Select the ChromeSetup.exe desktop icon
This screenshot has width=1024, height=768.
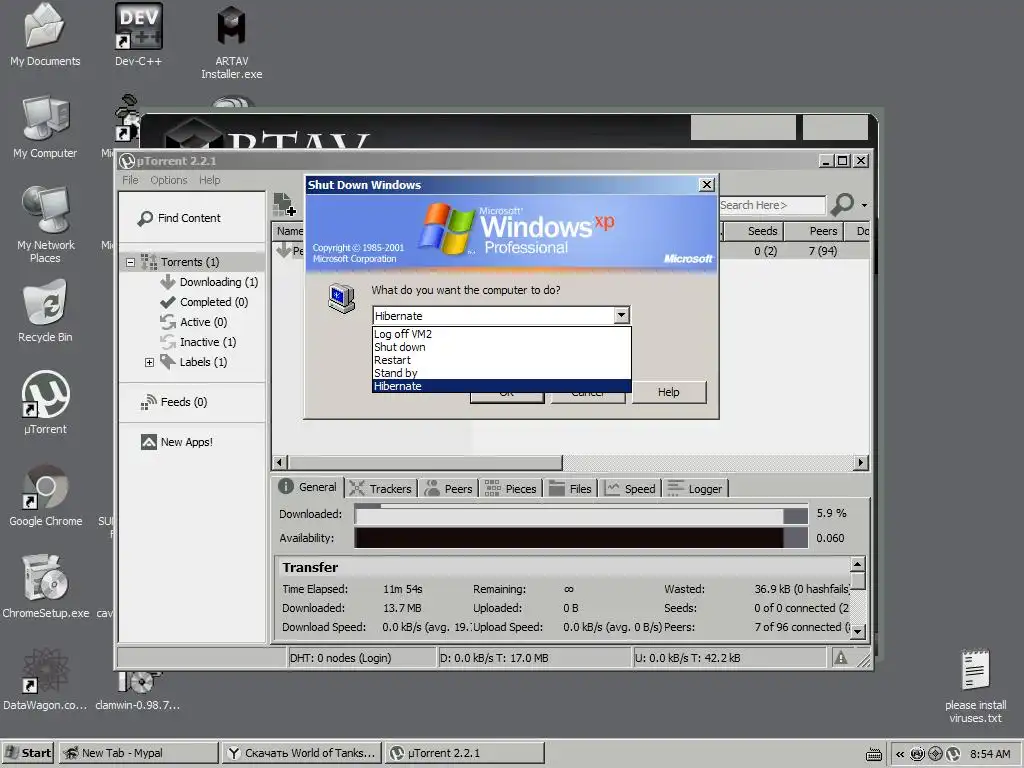(44, 586)
